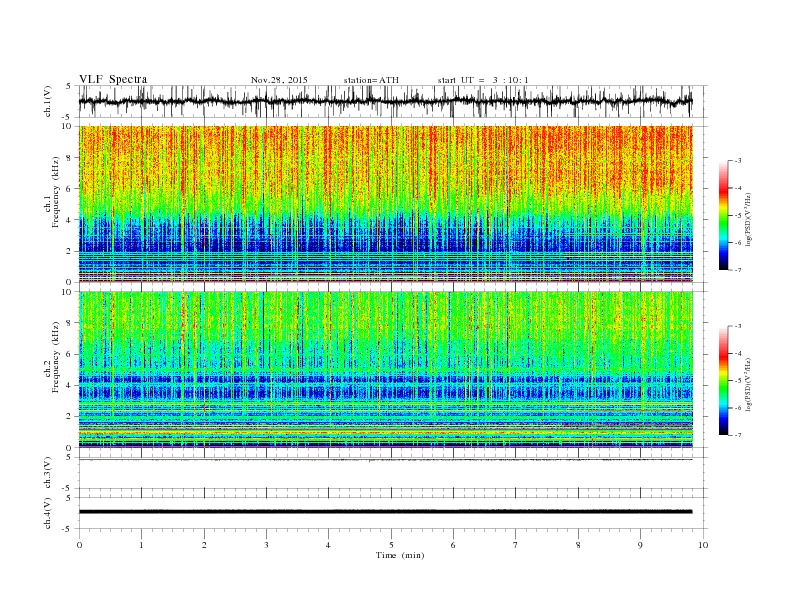Image resolution: width=792 pixels, height=612 pixels.
Task: Click inside the ch.2 spectrogram panel
Action: [385, 370]
